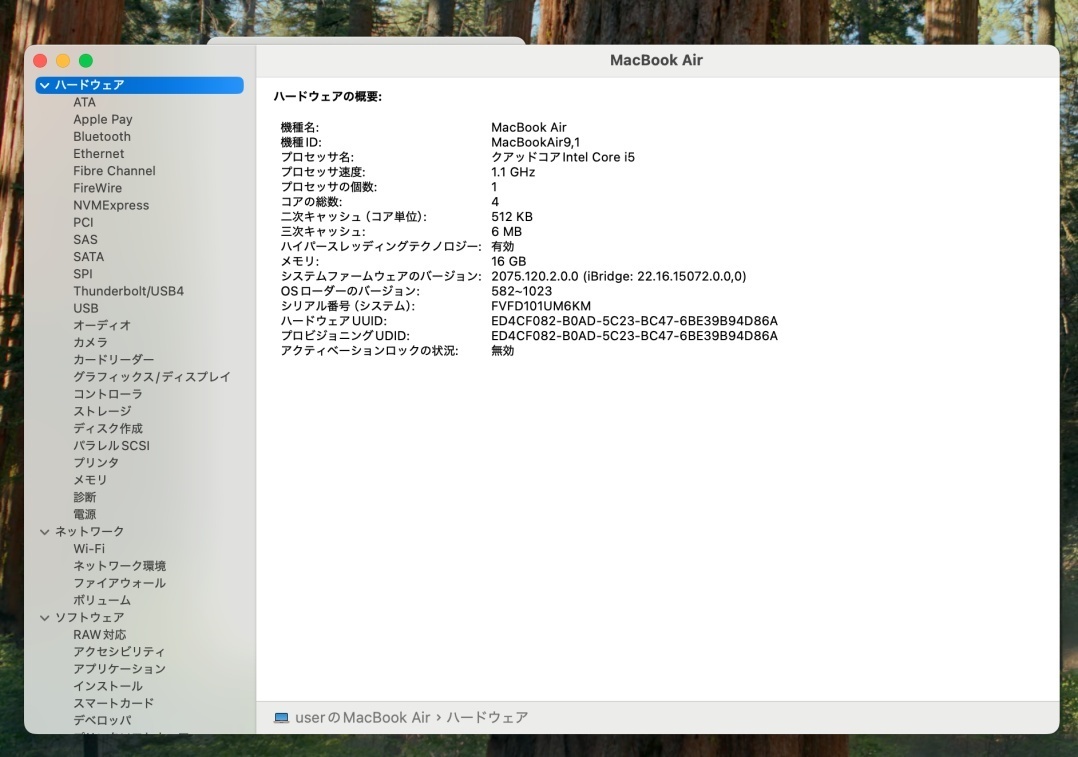The image size is (1078, 757).
Task: Click the プロビジョニングUDID value
Action: 634,336
